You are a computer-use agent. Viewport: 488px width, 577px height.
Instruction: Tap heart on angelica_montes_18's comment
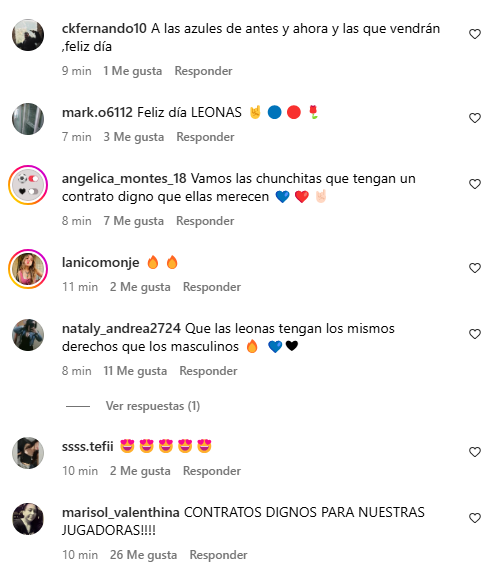point(475,184)
